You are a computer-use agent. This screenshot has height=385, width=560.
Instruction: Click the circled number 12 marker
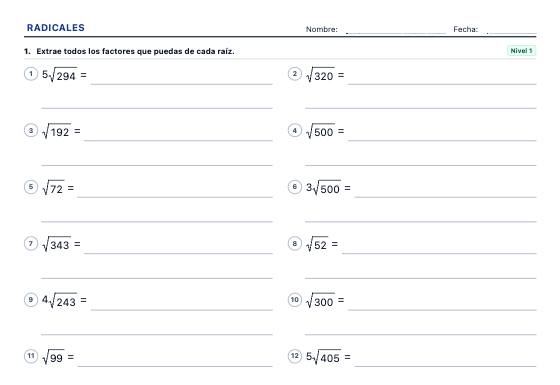295,356
